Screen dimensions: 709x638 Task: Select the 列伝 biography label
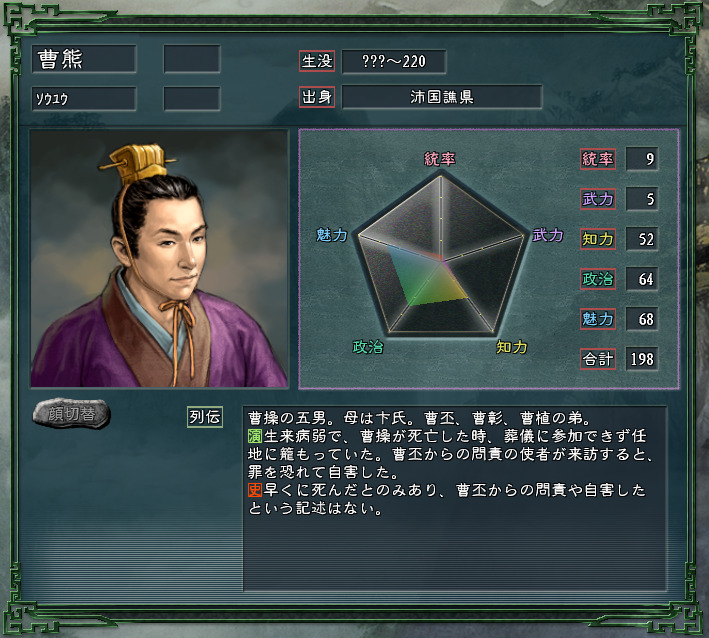[x=205, y=417]
